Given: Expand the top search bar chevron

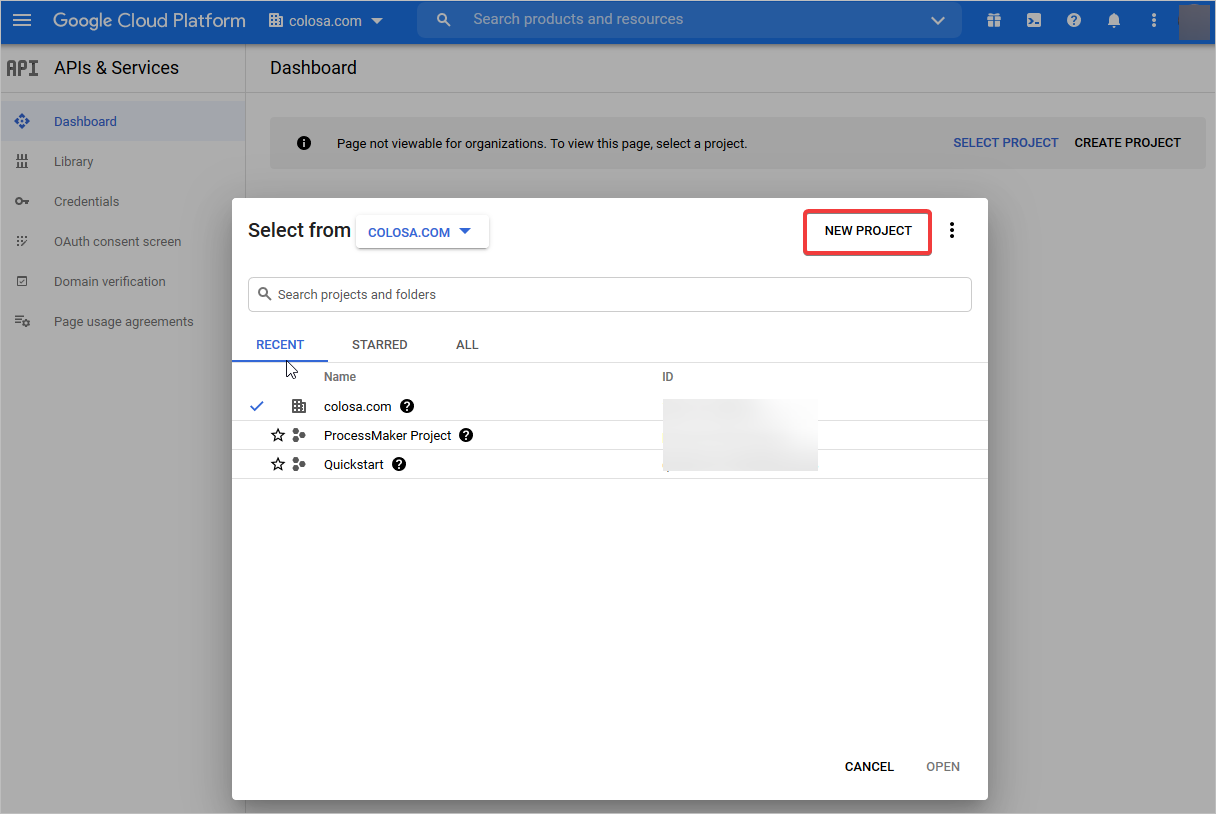Looking at the screenshot, I should click(x=937, y=20).
